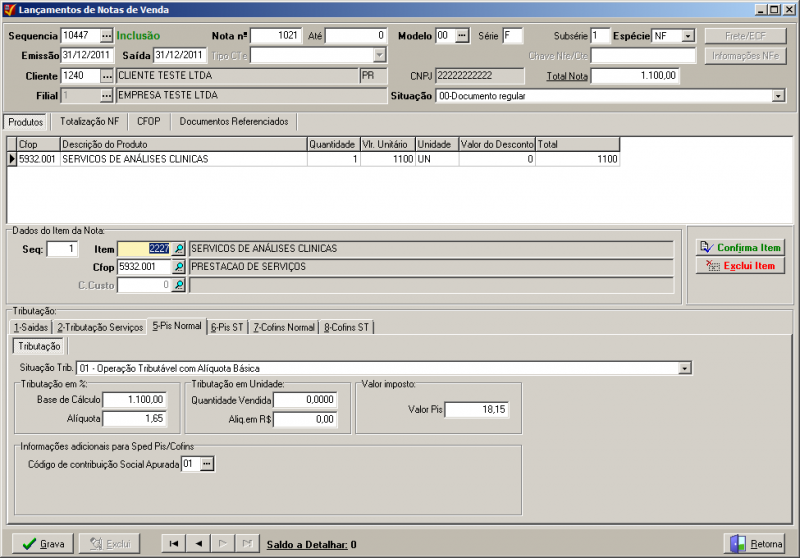800x558 pixels.
Task: Focus the Quantidade Vendida field
Action: 305,400
